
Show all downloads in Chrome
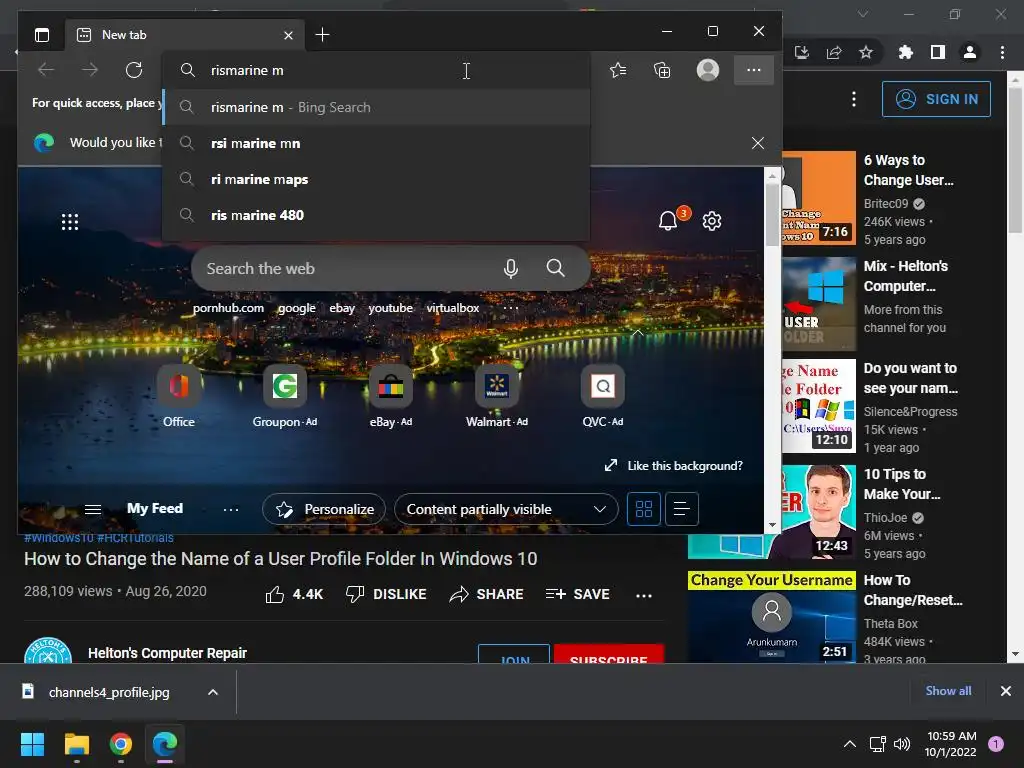tap(948, 691)
